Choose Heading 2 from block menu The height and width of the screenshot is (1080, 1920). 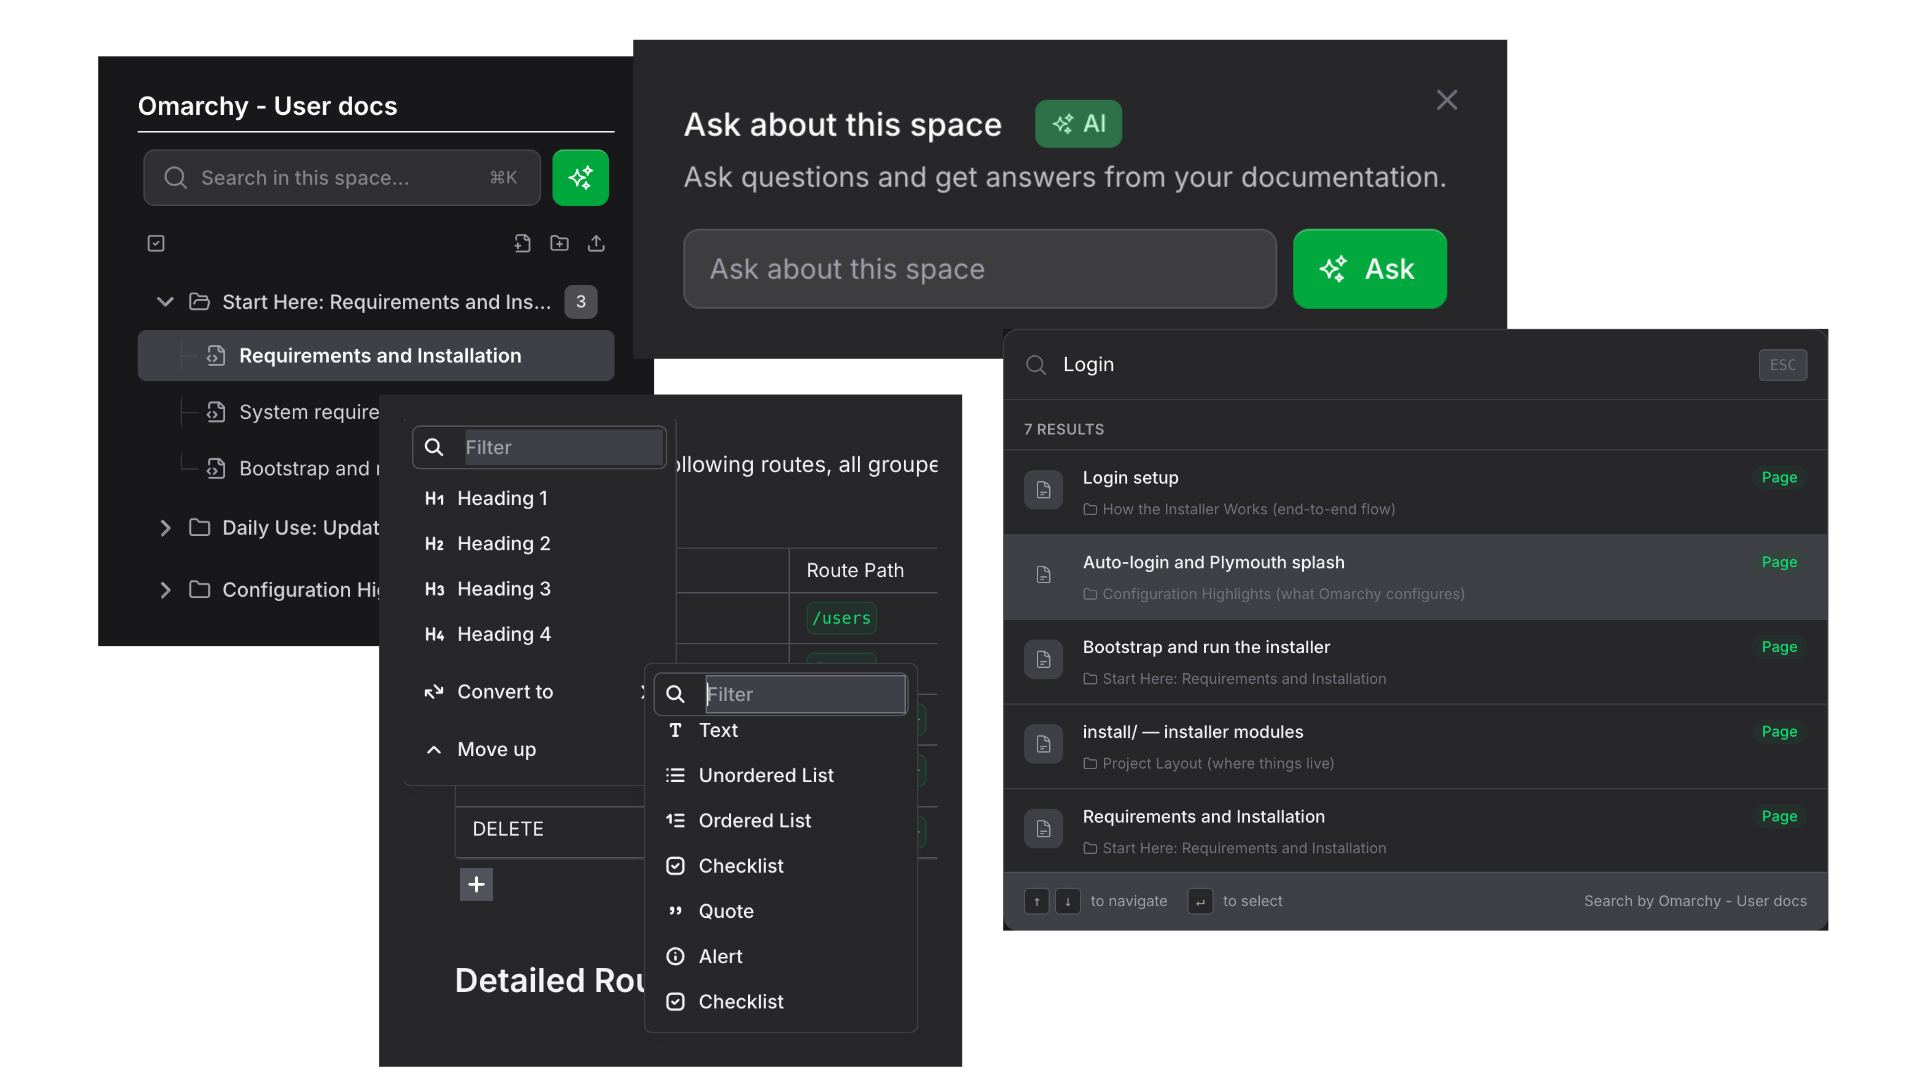point(503,544)
